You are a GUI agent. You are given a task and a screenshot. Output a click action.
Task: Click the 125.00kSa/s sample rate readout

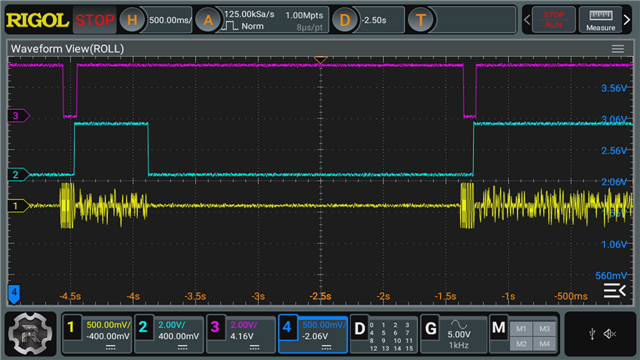point(249,14)
